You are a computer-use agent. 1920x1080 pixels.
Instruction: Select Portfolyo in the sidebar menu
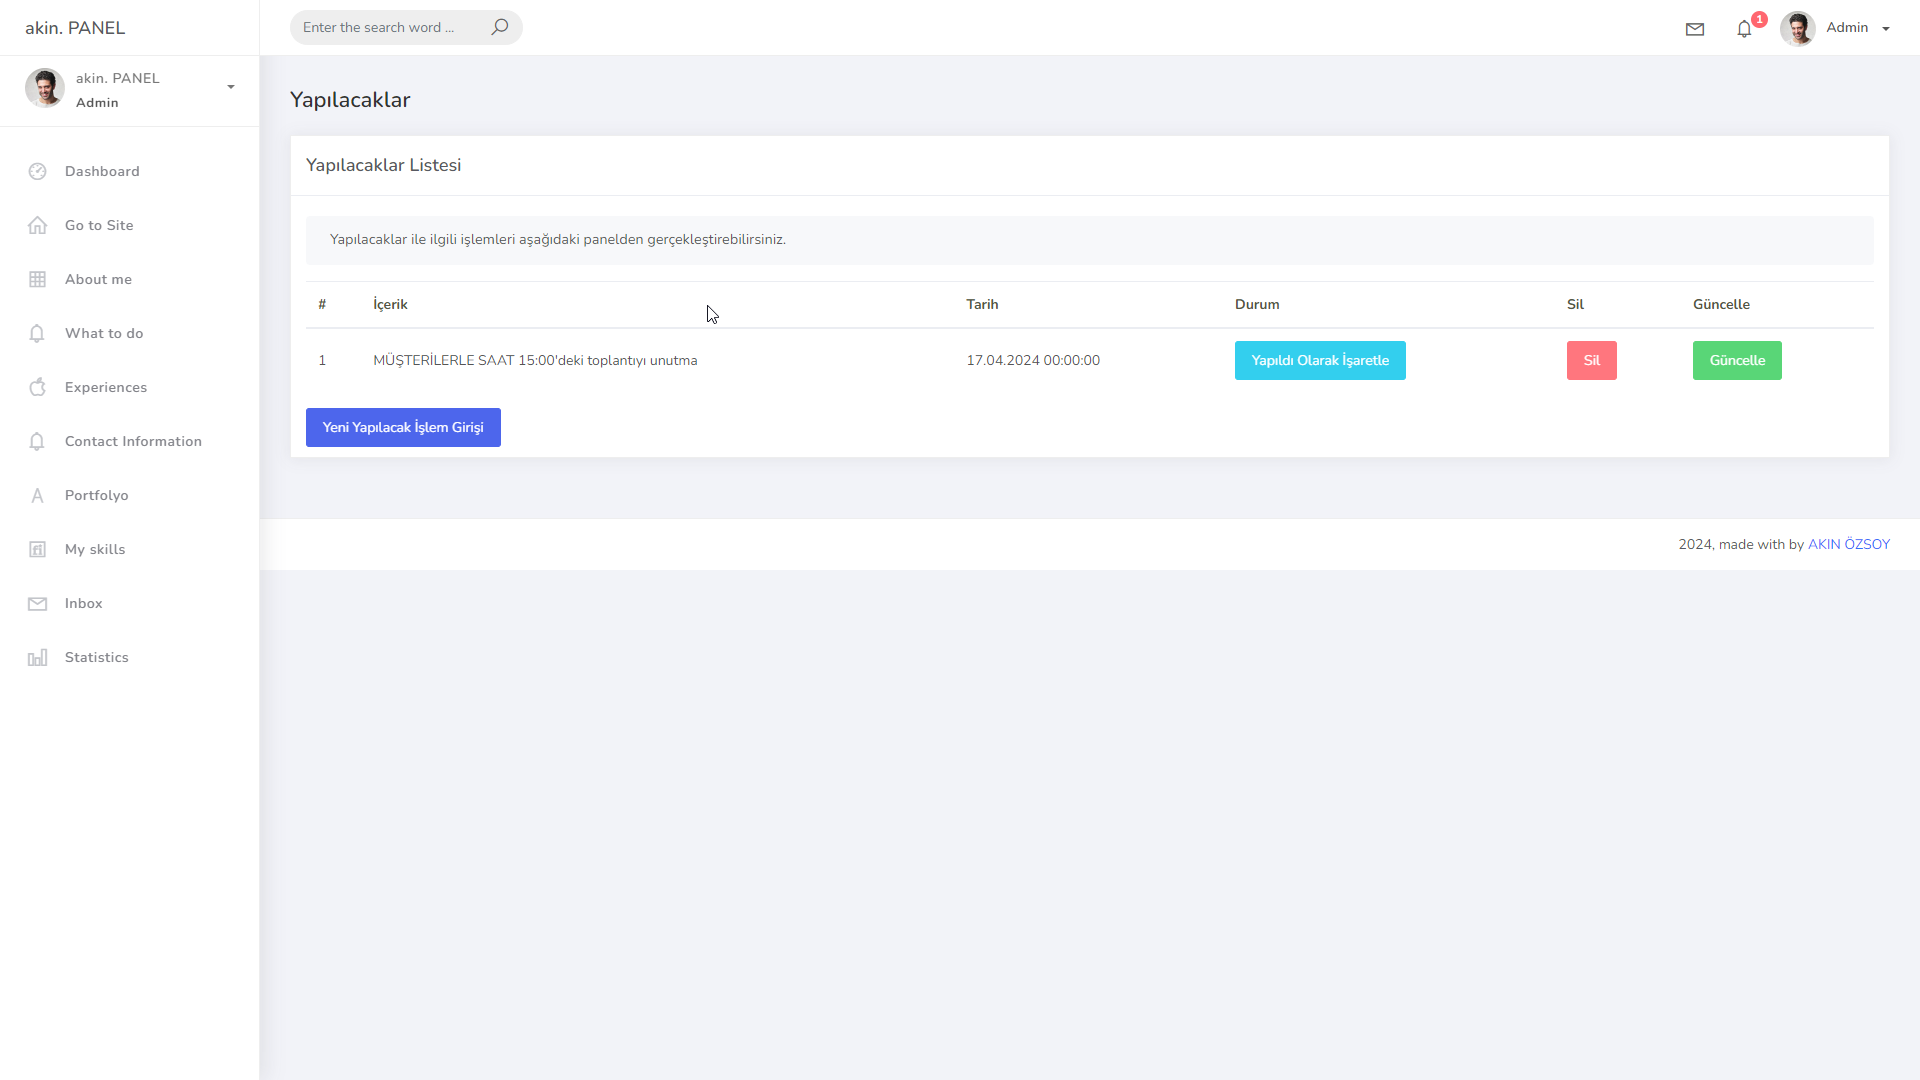[x=96, y=495]
